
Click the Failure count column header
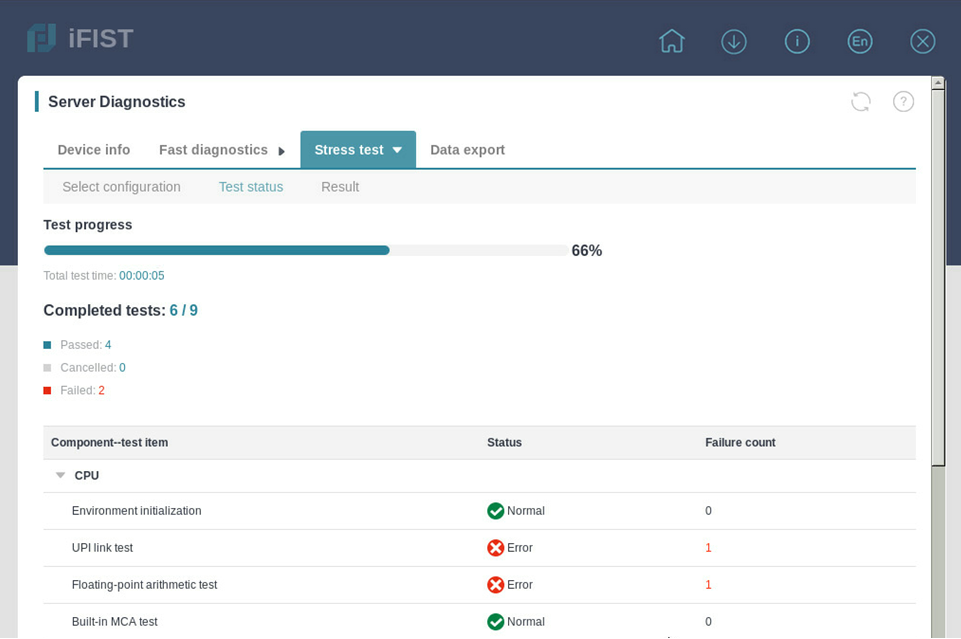(x=740, y=442)
